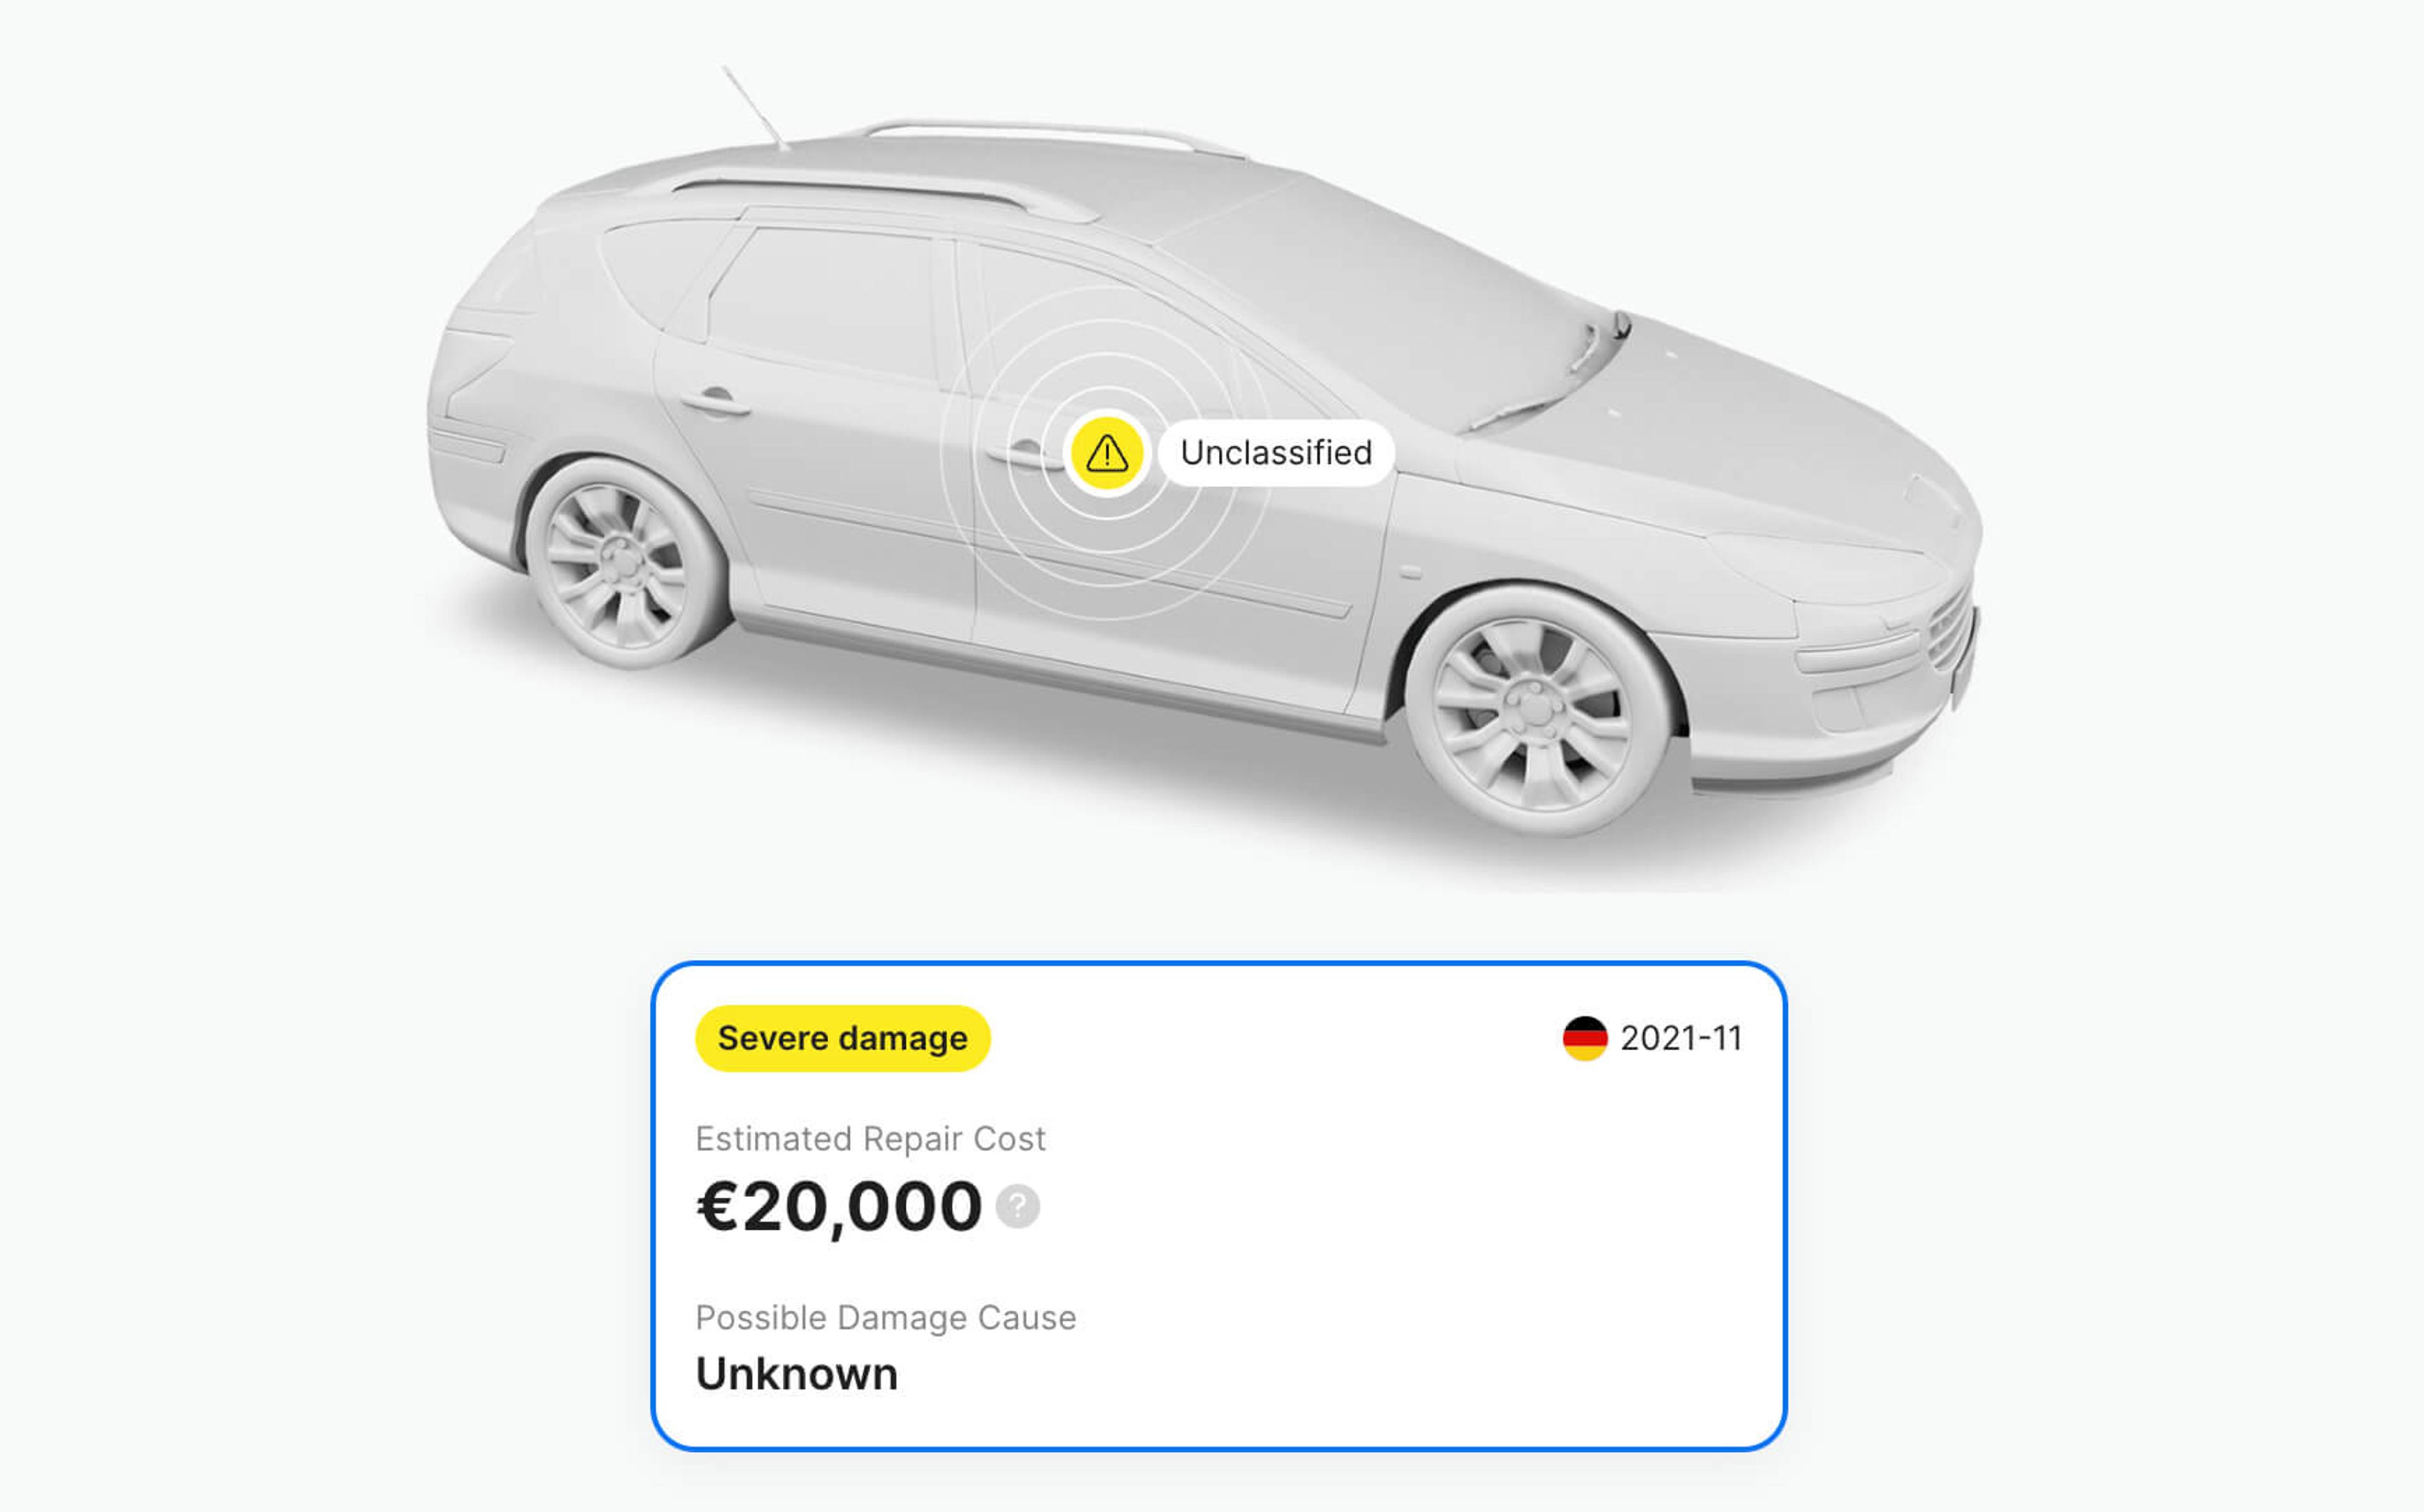Click the yellow warning triangle marker
Image resolution: width=2424 pixels, height=1512 pixels.
[1107, 453]
